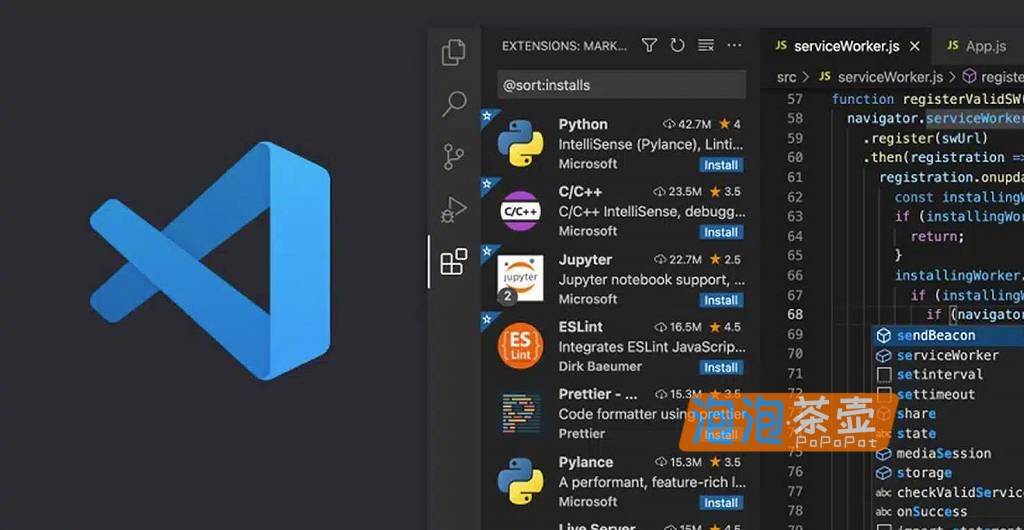Click the Jupyter extension title
The height and width of the screenshot is (530, 1024).
586,259
